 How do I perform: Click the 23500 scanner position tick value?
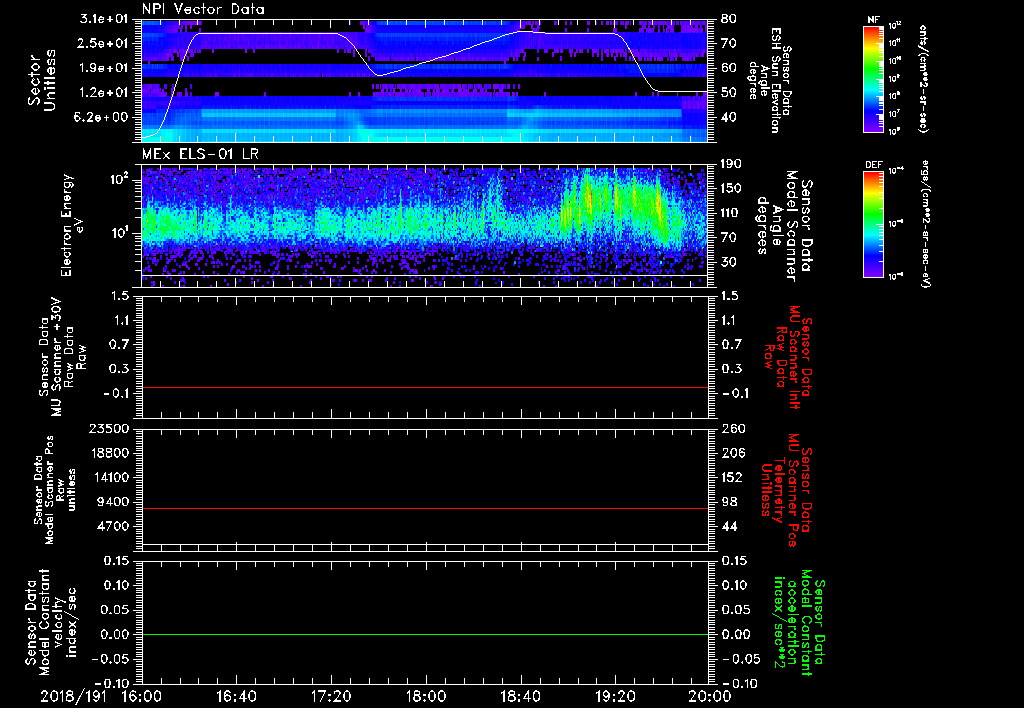[108, 428]
